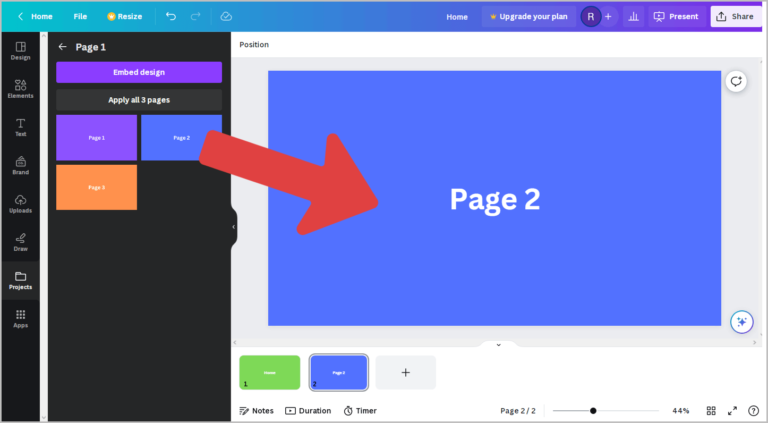This screenshot has height=423, width=768.
Task: Open the Timer option
Action: pos(360,411)
